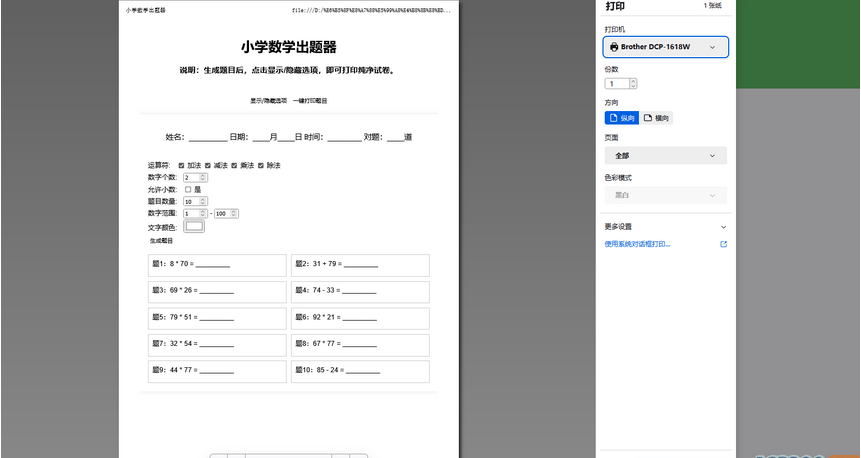Viewport: 861px width, 458px height.
Task: Enable the 允许小数 是 checkbox
Action: coord(188,189)
